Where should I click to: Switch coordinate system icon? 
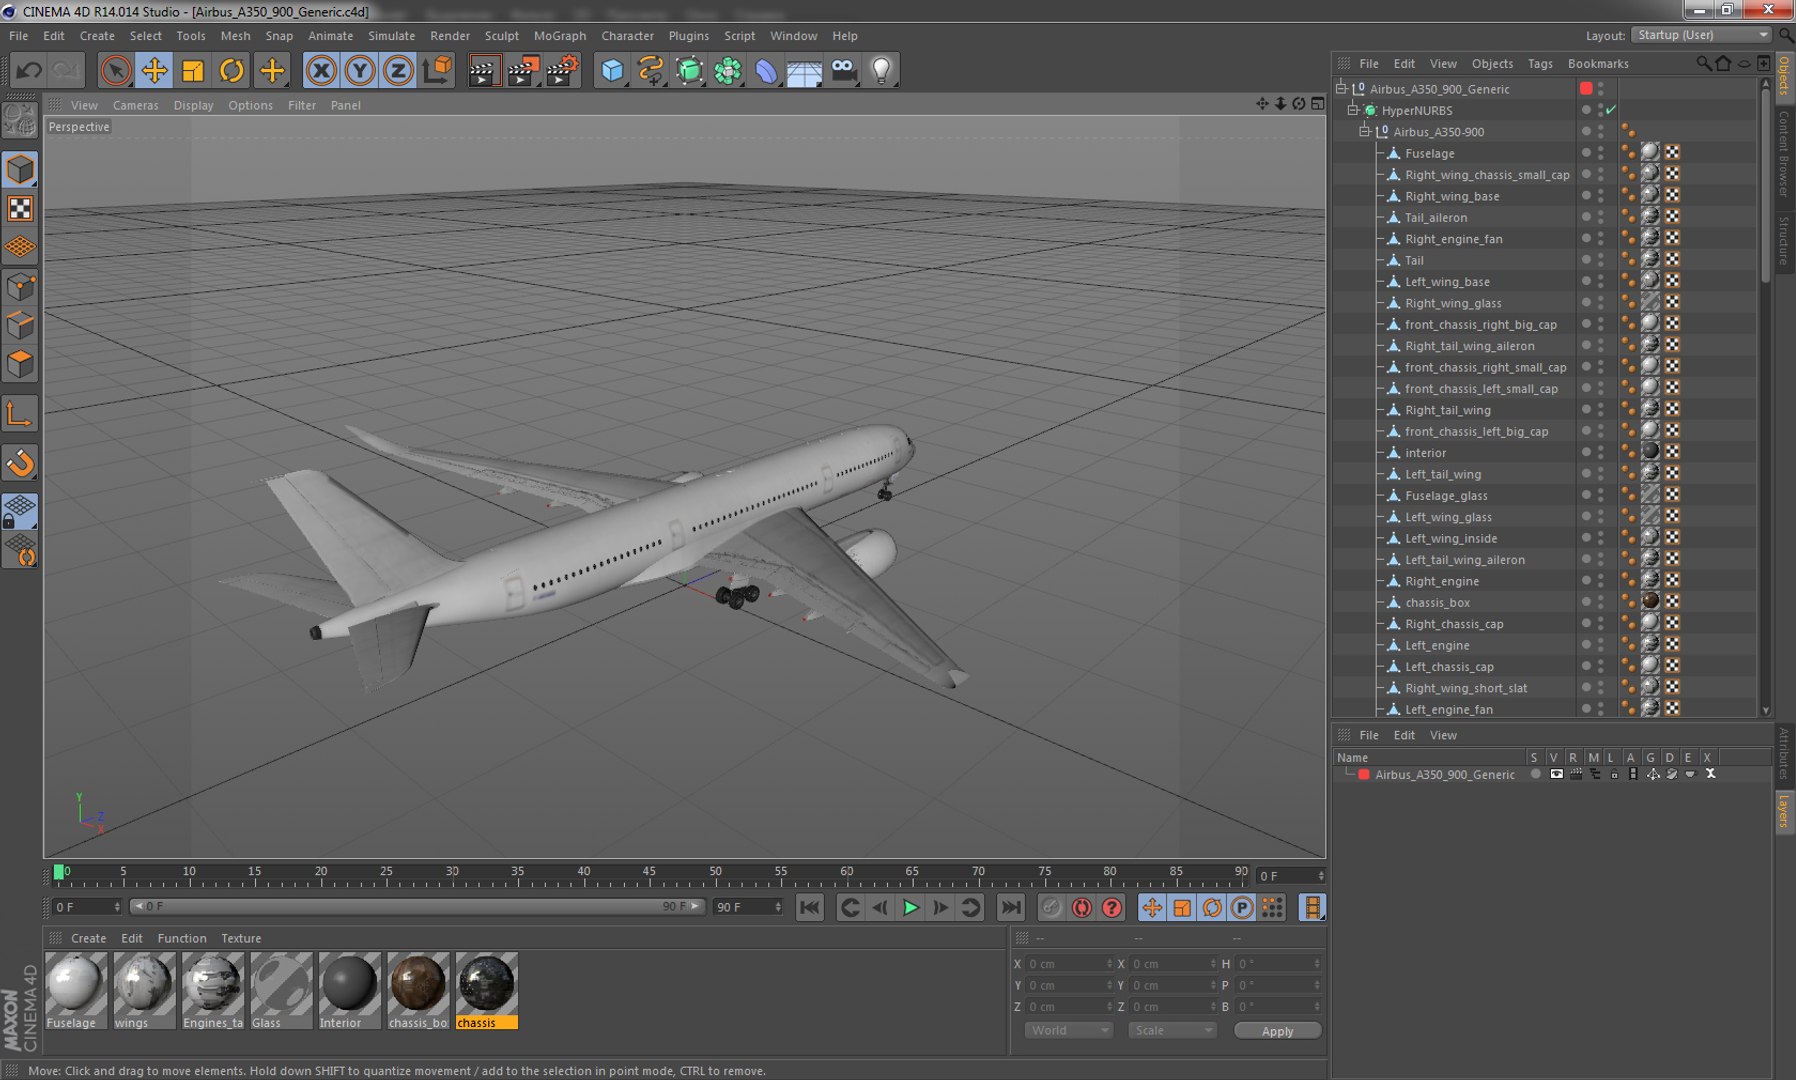pos(438,70)
